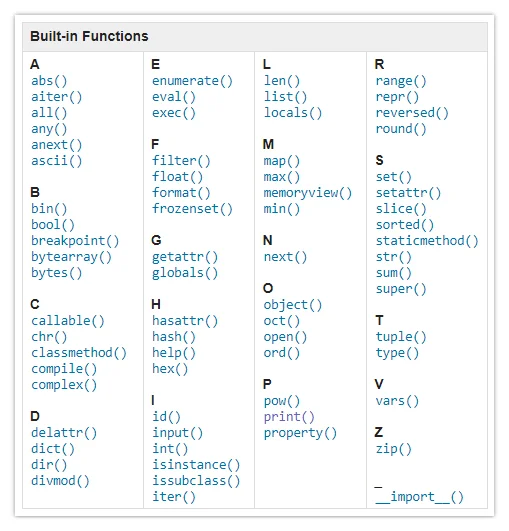Open the chr() function link
This screenshot has height=531, width=509.
coord(49,337)
